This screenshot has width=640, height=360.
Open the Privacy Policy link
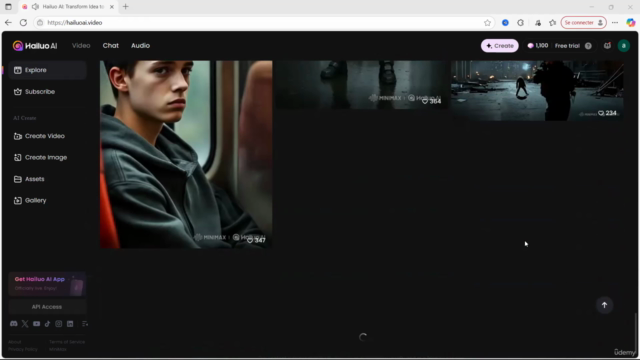click(x=23, y=349)
